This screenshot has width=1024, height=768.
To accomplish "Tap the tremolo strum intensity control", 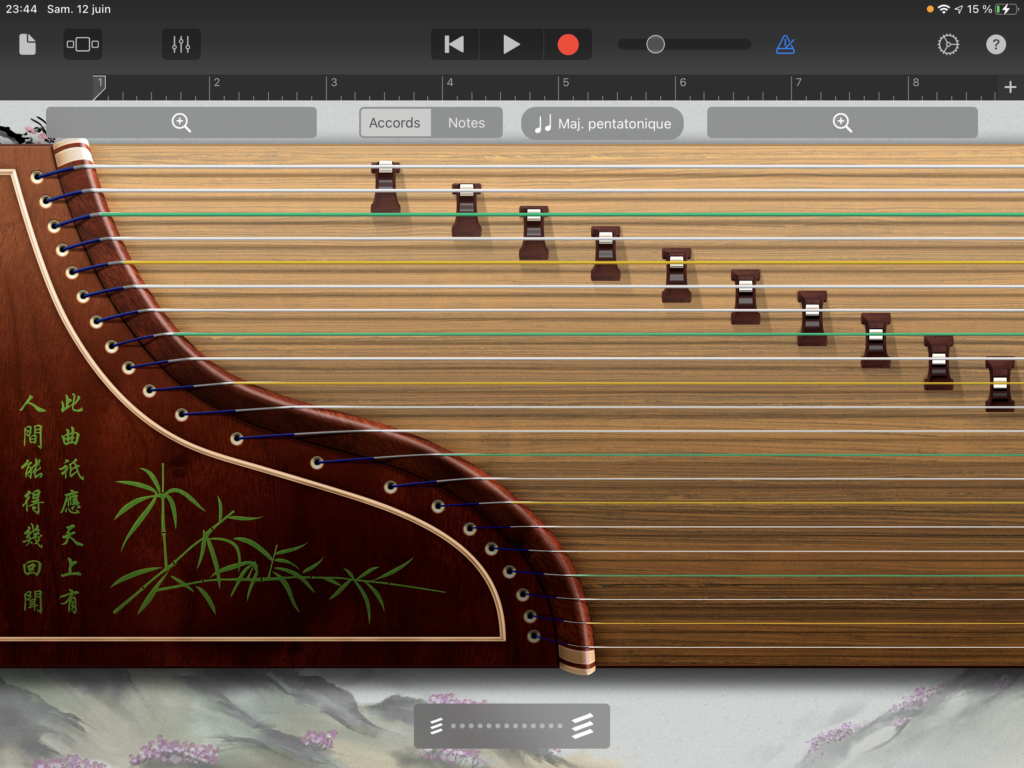I will (x=511, y=726).
